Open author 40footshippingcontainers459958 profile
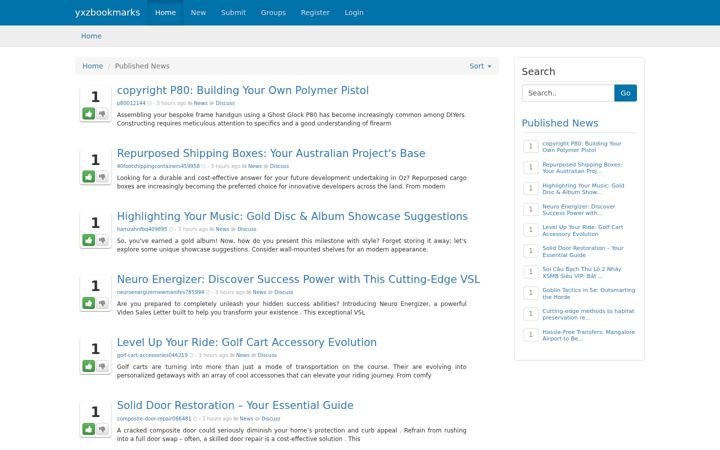Screen dimensions: 720x450 coord(158,166)
